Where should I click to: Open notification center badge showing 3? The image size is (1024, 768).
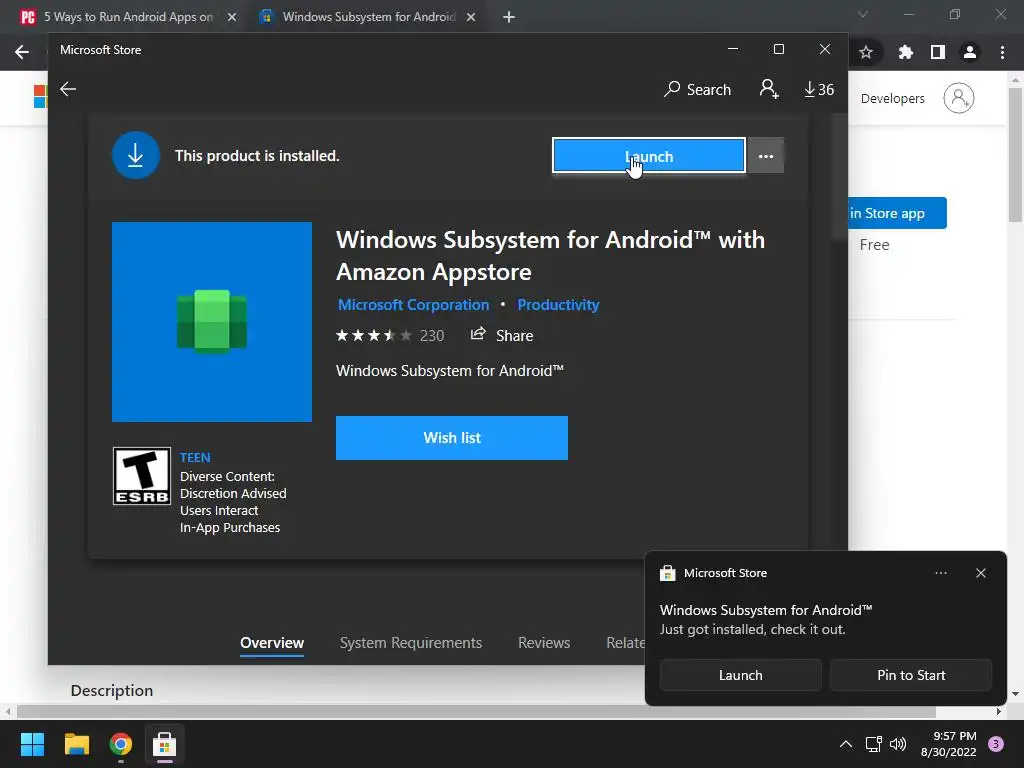[995, 744]
